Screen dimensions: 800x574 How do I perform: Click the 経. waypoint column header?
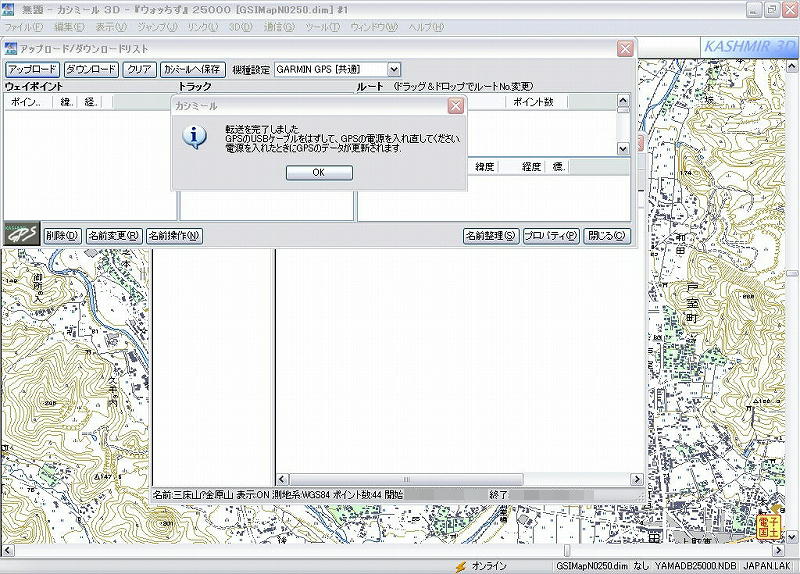pyautogui.click(x=90, y=102)
